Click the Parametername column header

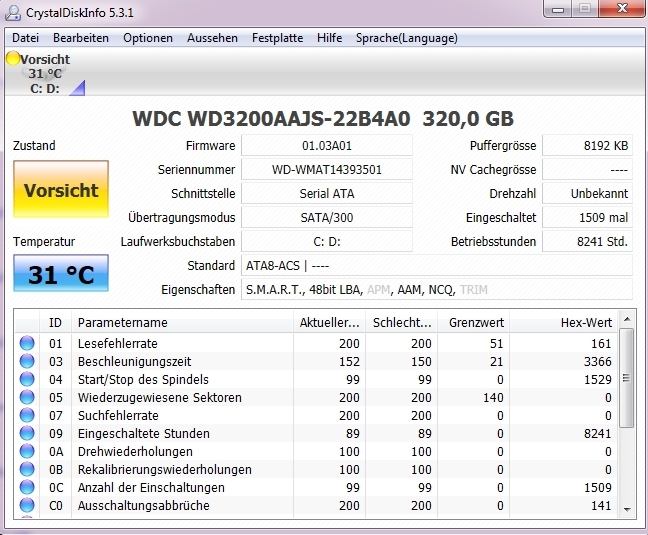(x=182, y=322)
